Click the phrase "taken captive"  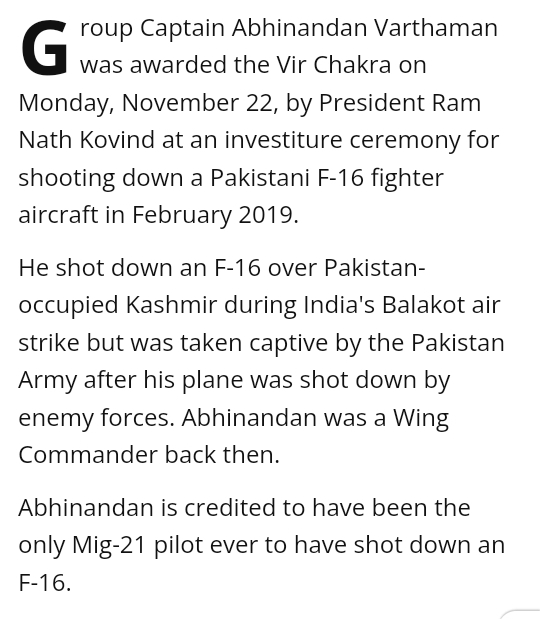tap(254, 342)
